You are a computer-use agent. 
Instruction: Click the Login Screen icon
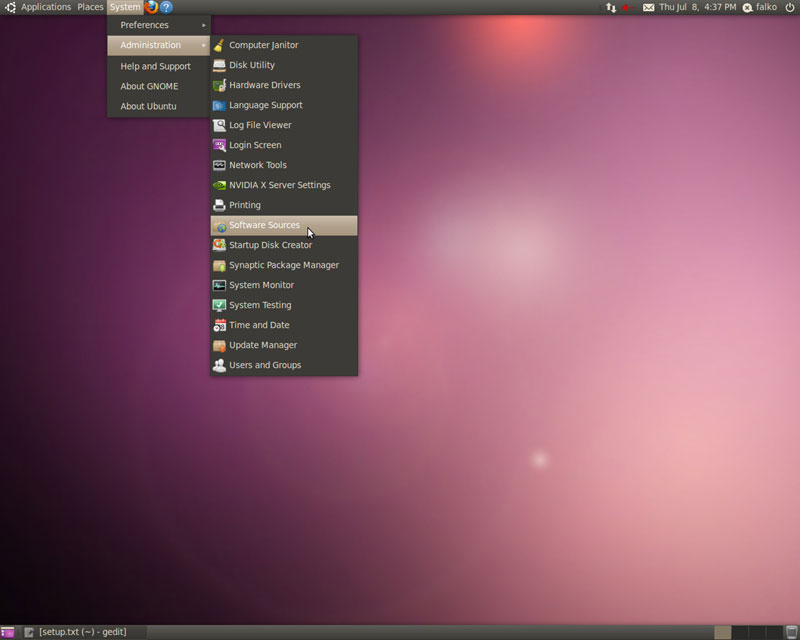point(219,145)
